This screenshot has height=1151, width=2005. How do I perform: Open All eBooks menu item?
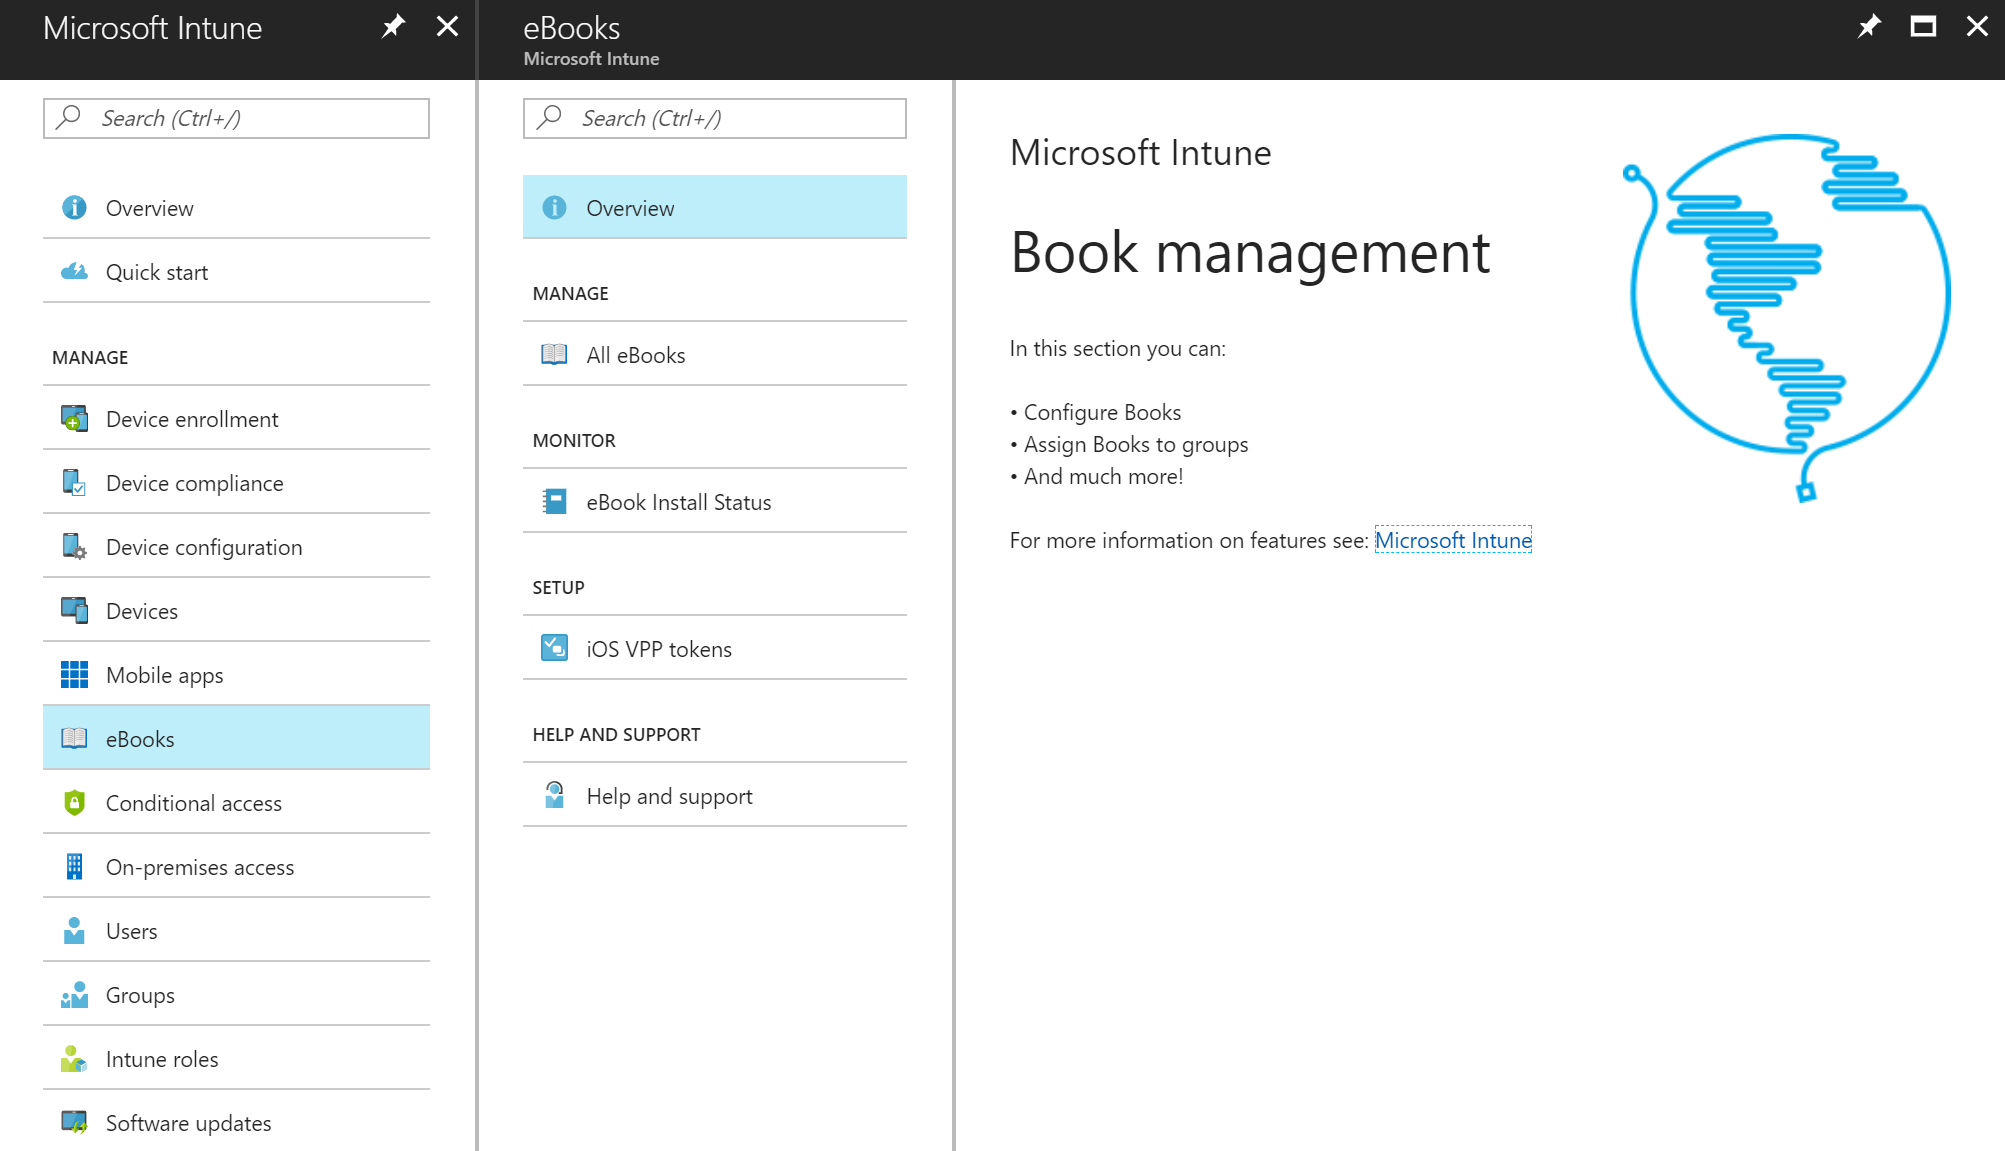pyautogui.click(x=636, y=355)
